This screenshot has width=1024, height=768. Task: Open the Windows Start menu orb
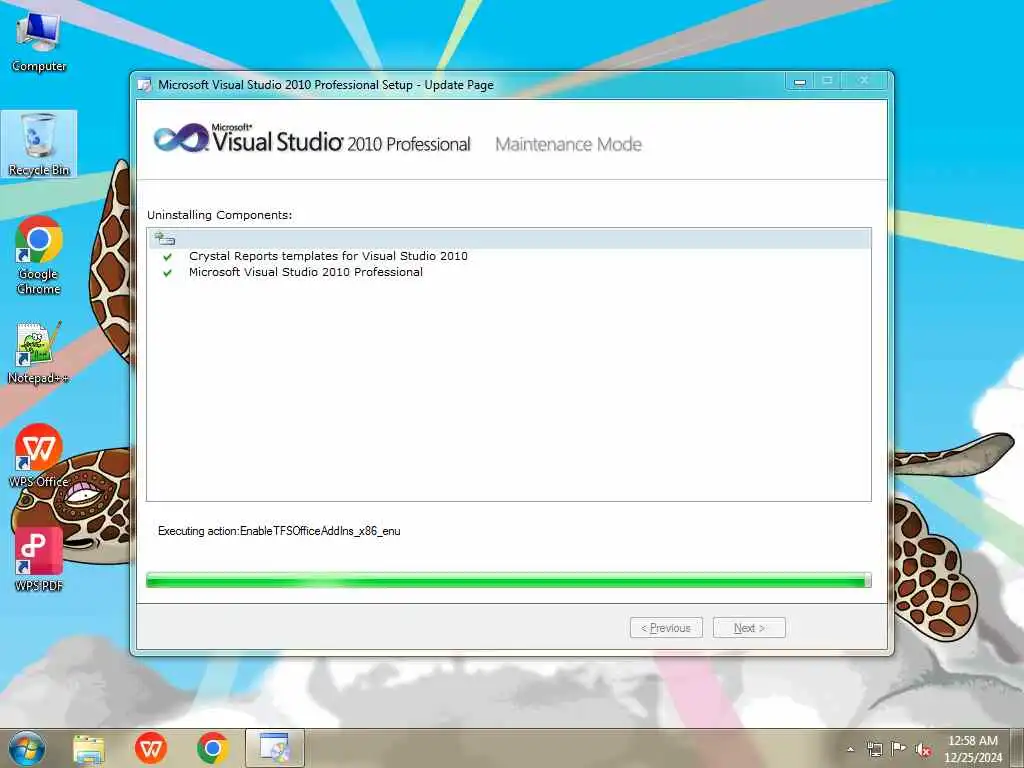pos(27,748)
